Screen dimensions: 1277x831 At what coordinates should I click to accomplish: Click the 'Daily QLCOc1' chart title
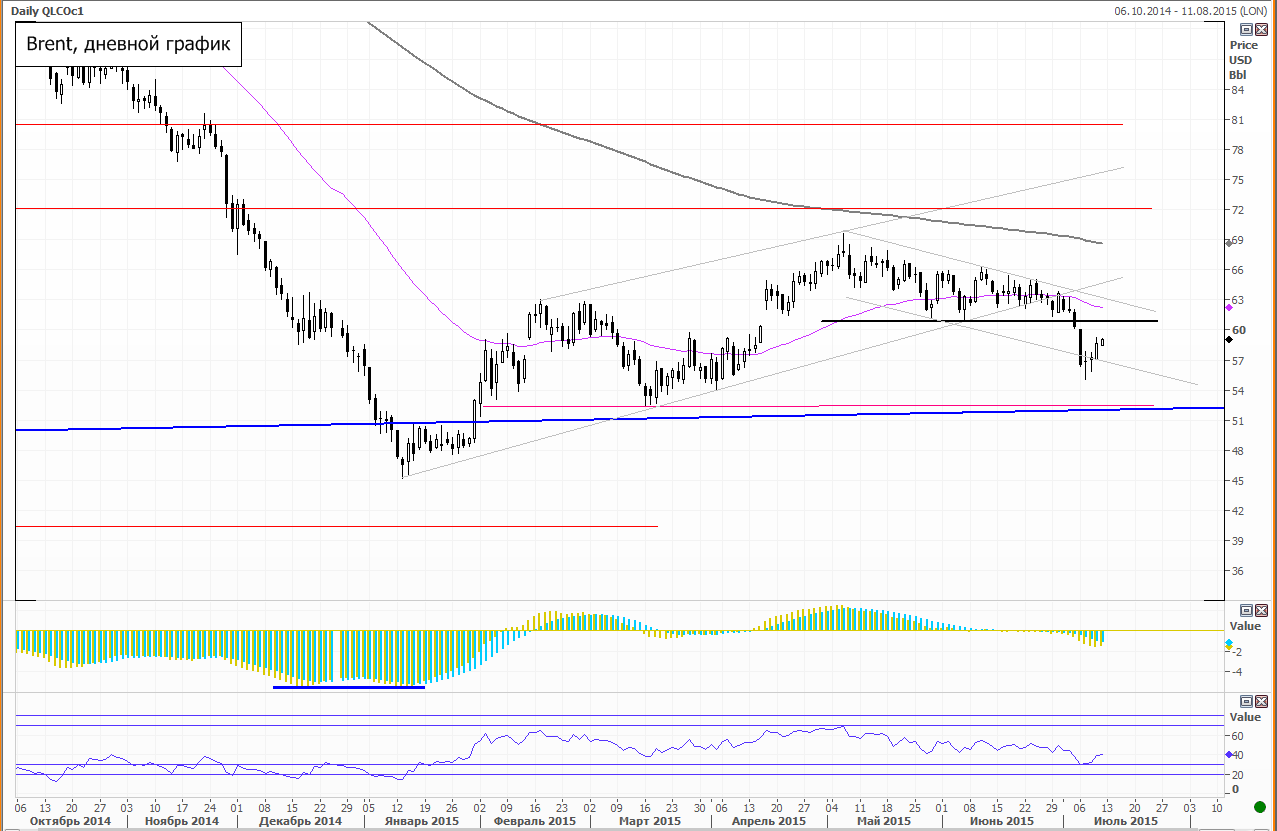47,11
